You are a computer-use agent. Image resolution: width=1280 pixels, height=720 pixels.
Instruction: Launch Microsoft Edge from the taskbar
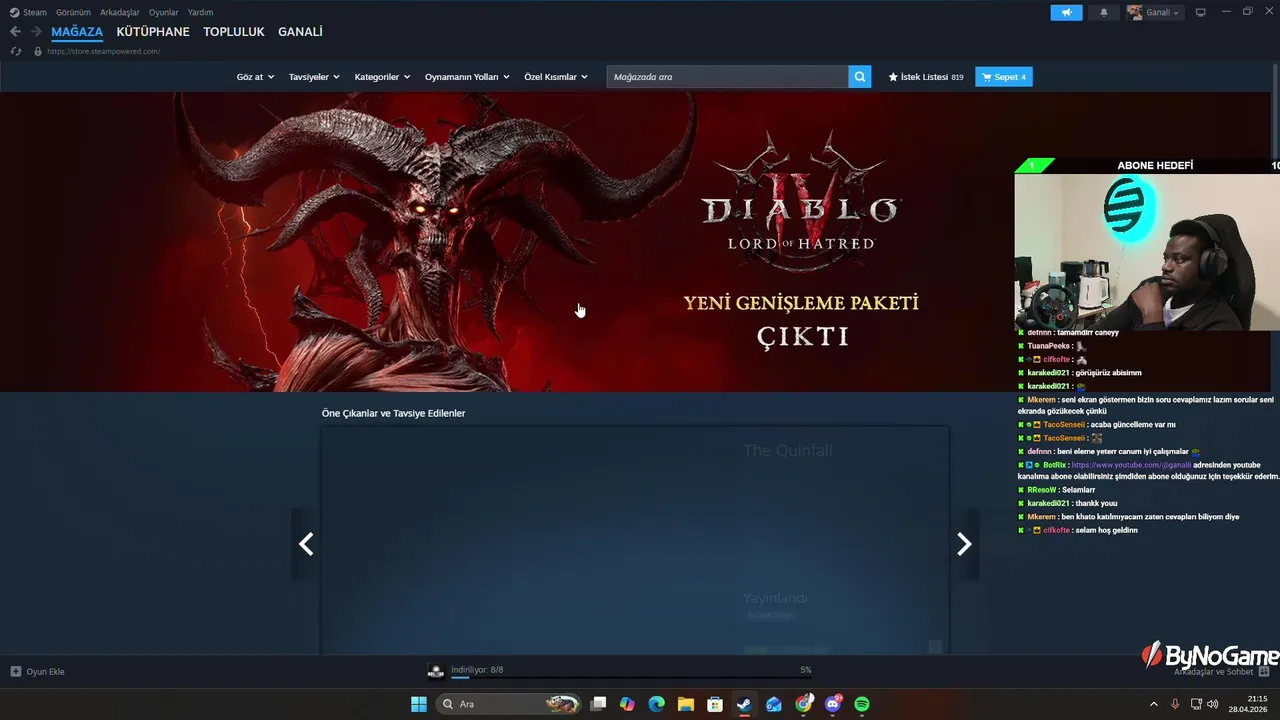[x=656, y=704]
